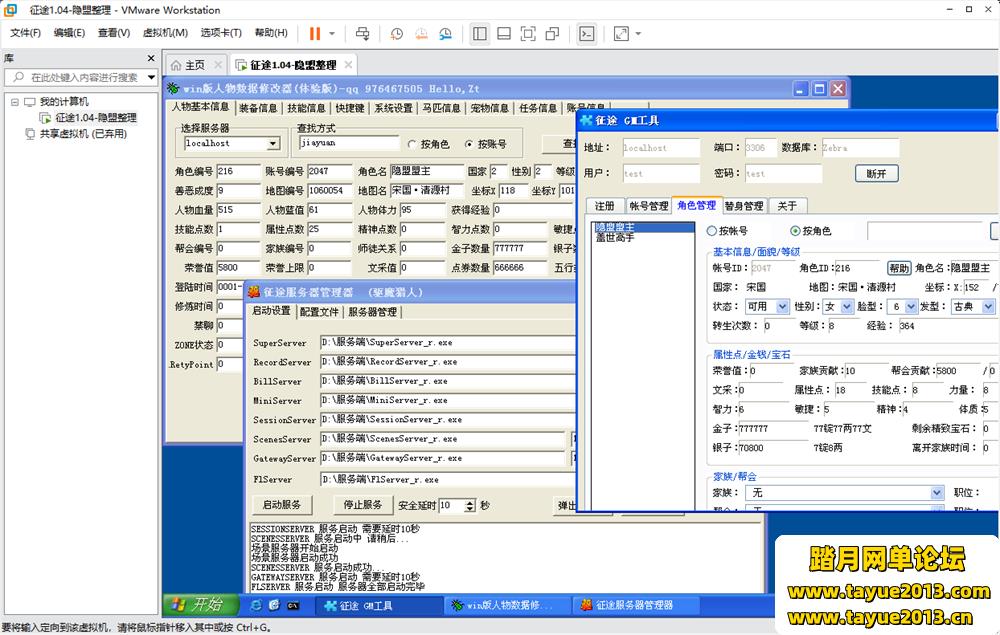
Task: Open the snapshot manager icon
Action: pos(445,33)
